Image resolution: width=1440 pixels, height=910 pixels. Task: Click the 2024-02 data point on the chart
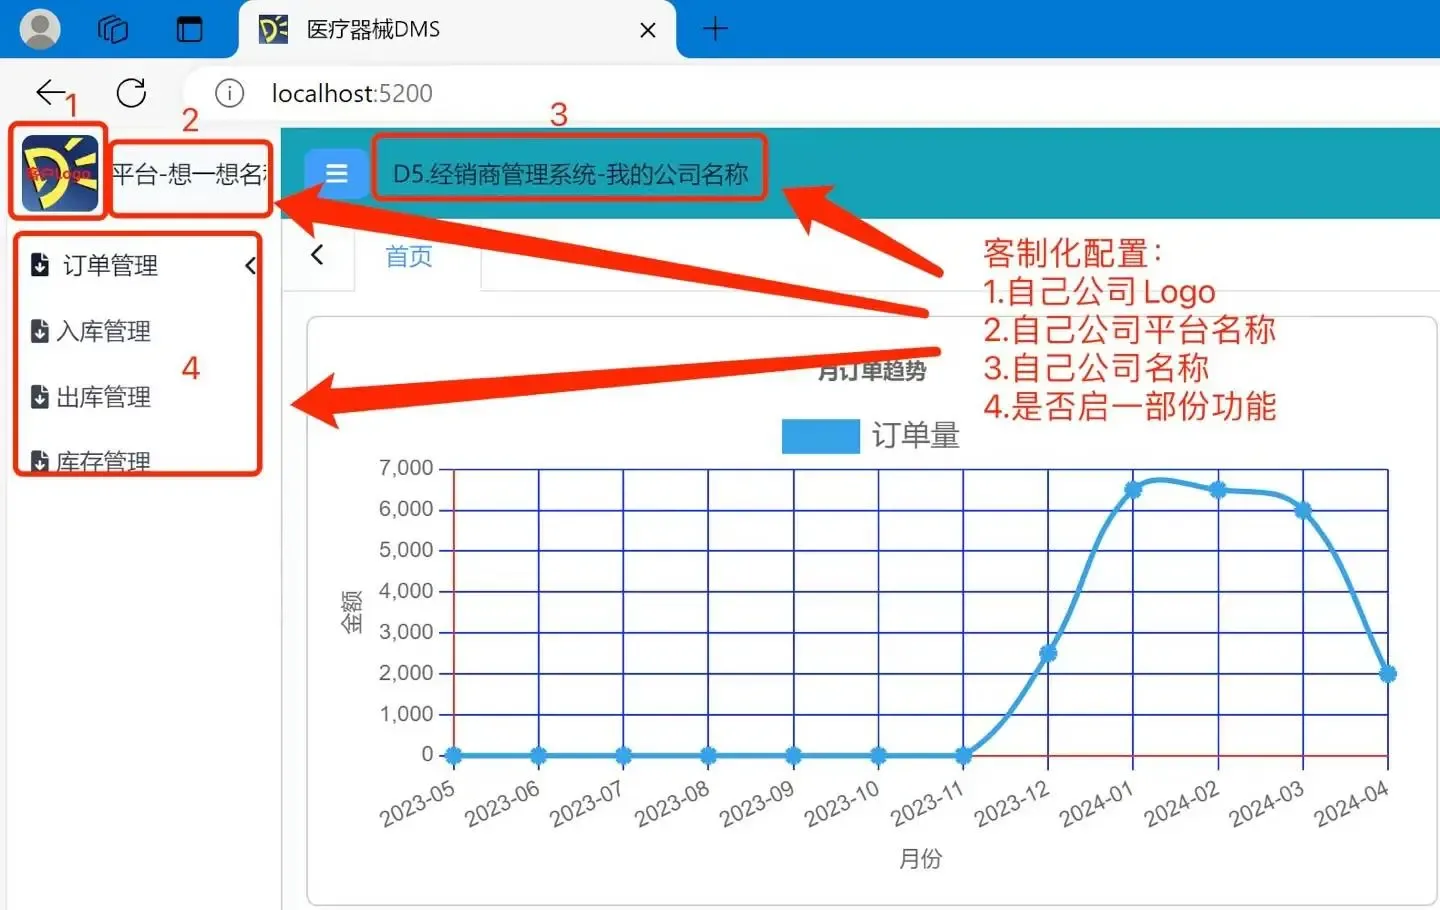click(1218, 490)
